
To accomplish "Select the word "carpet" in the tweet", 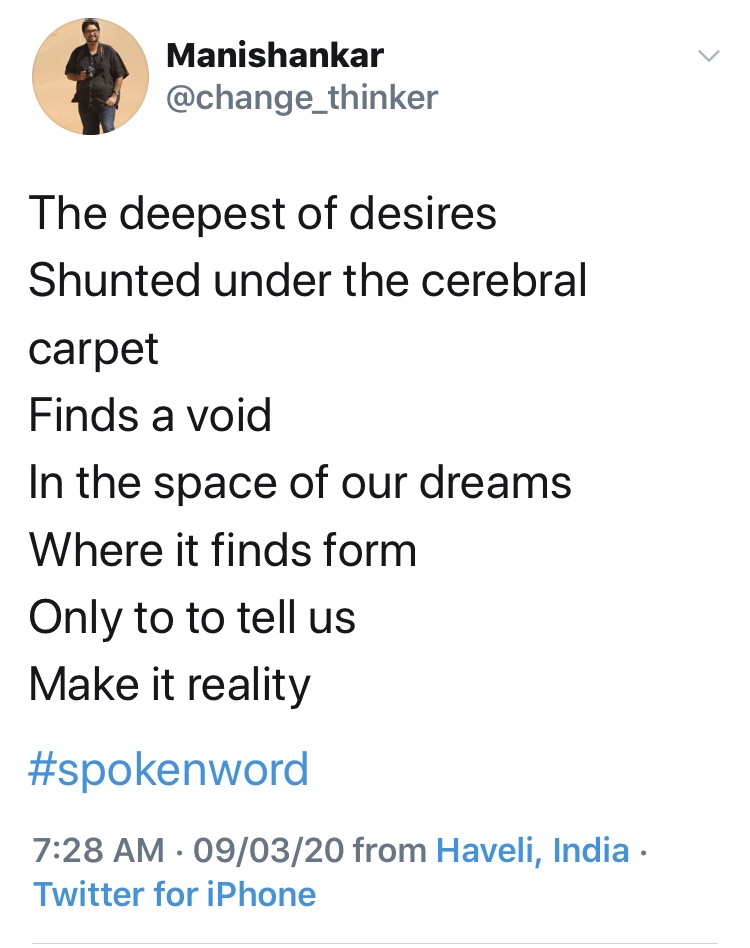I will point(94,349).
